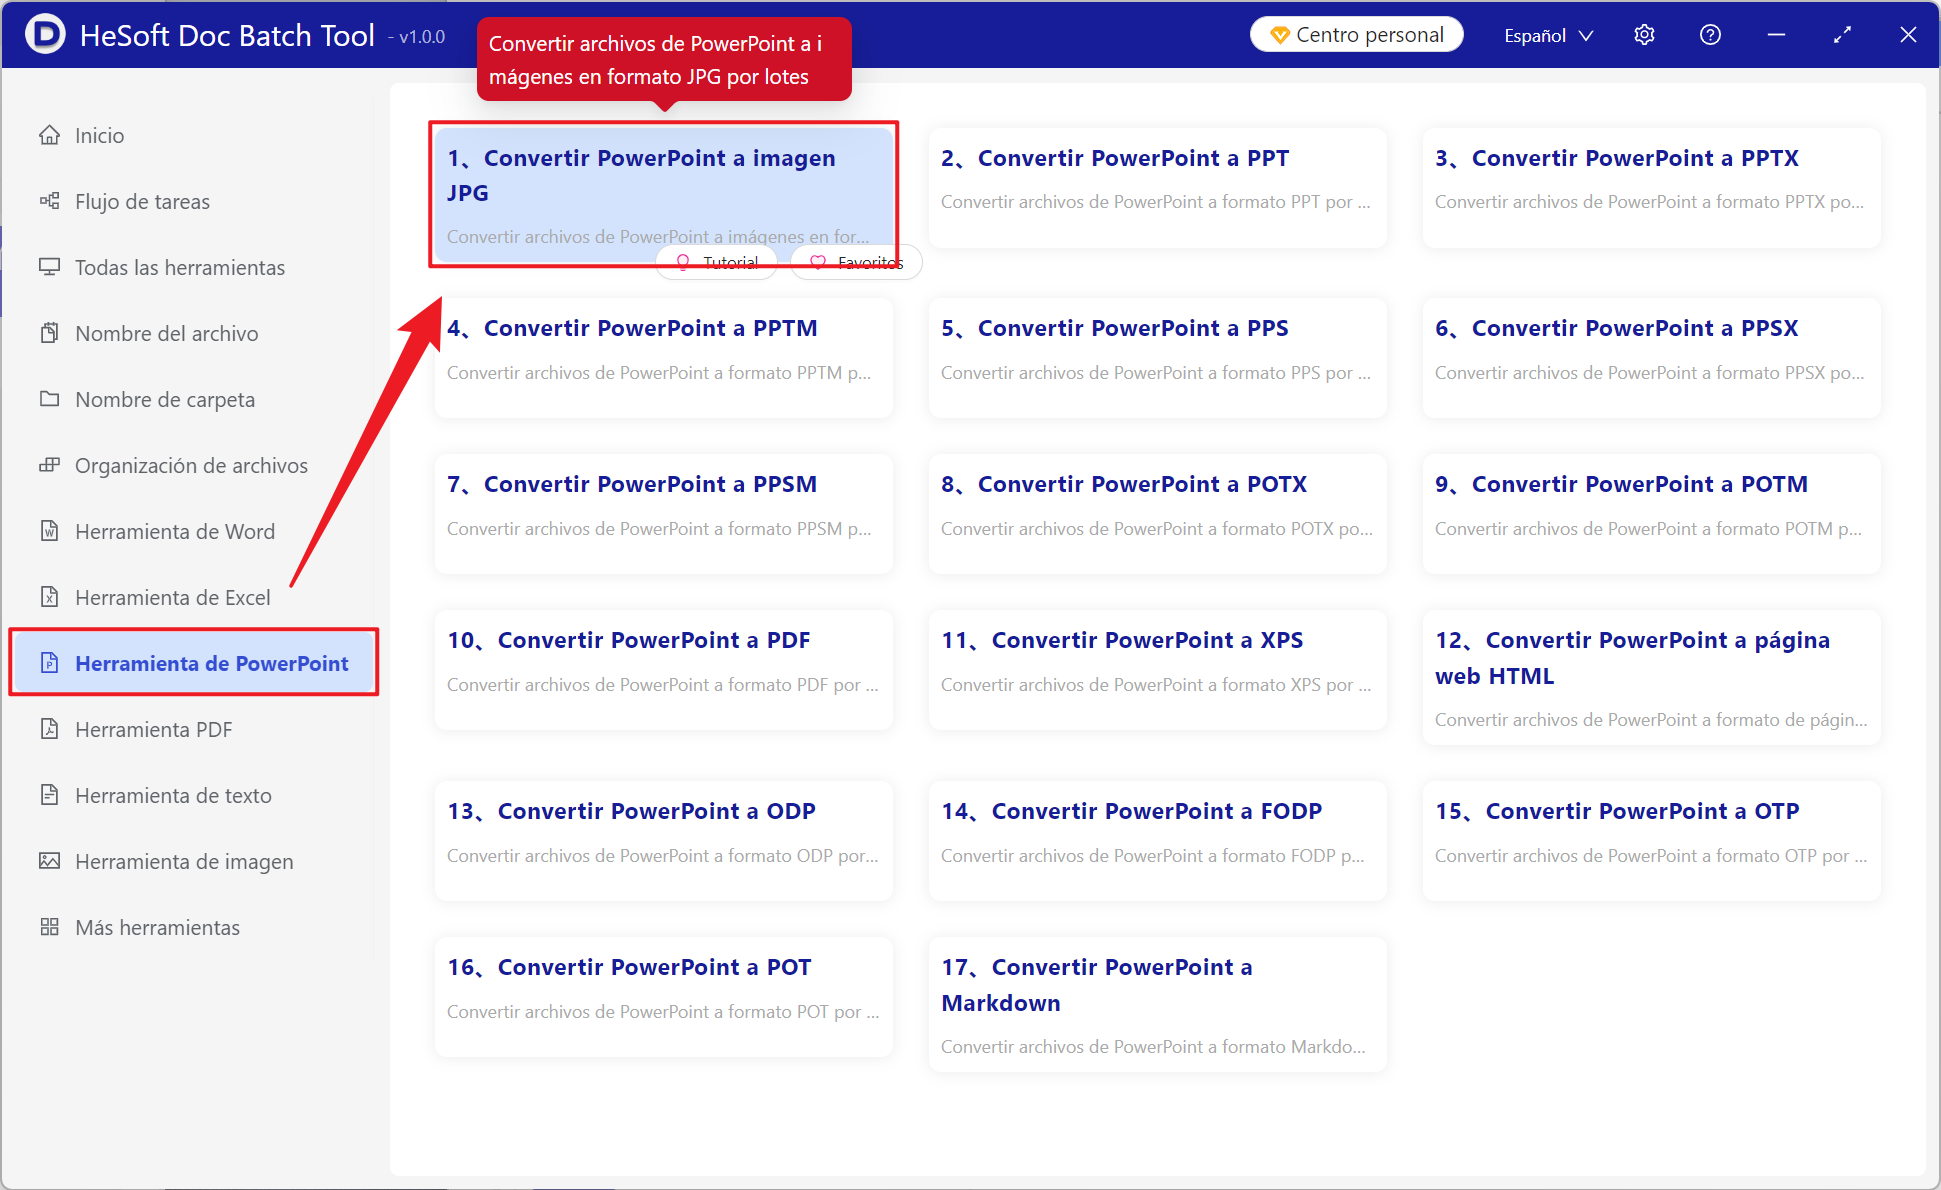Open settings via the gear icon
This screenshot has width=1941, height=1190.
point(1644,35)
